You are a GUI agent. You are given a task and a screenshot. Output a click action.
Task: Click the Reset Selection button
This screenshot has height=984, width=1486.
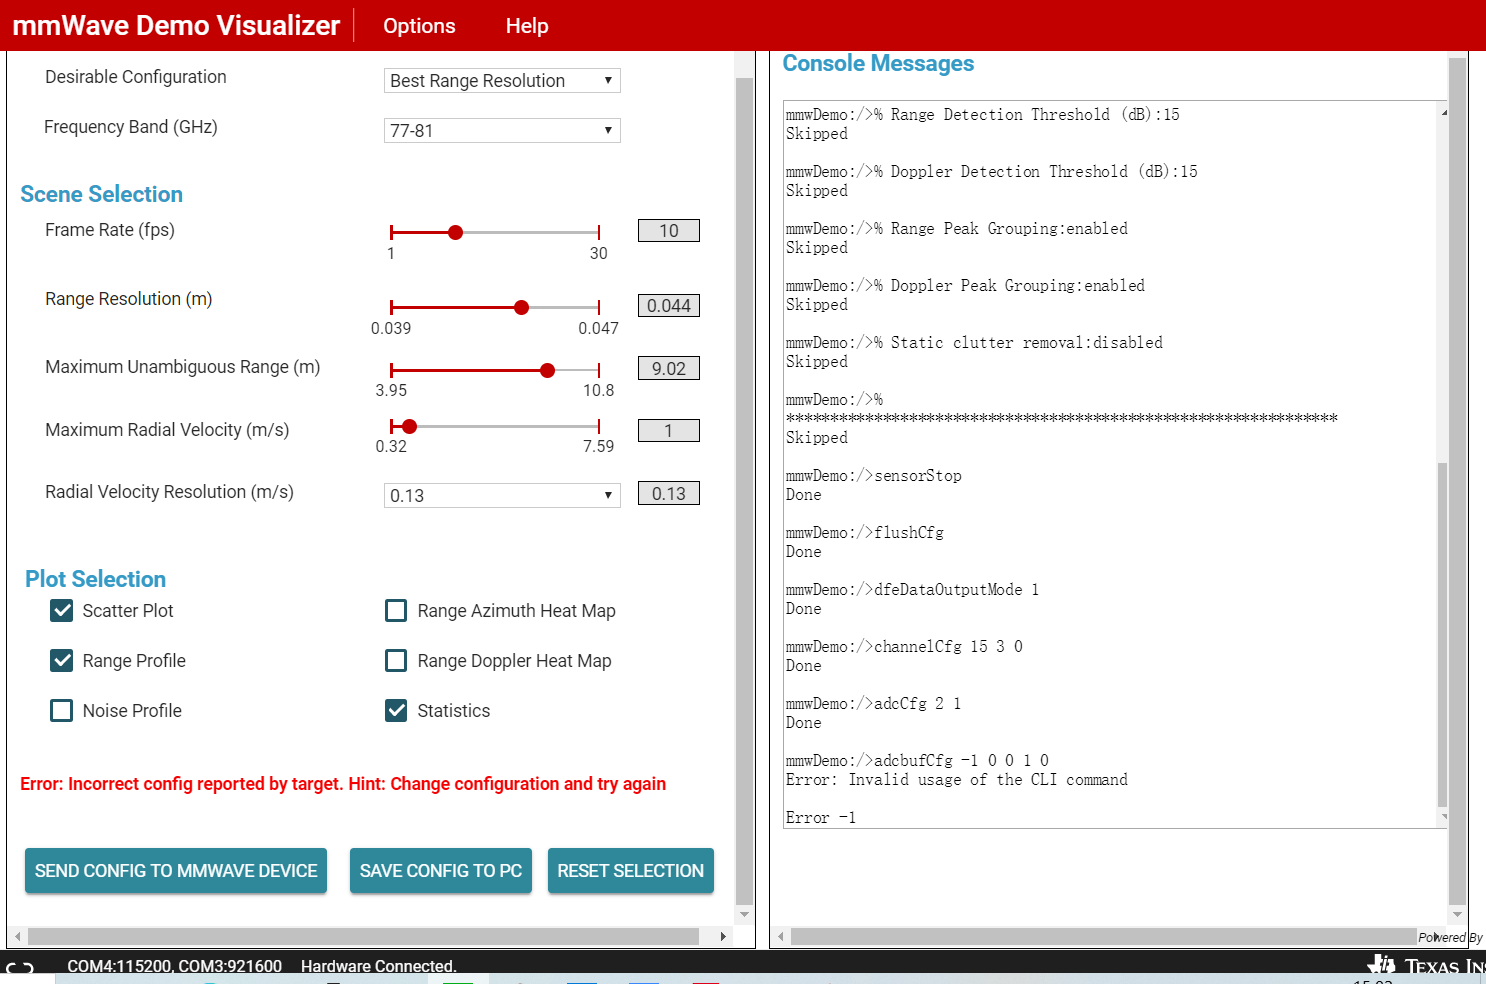(x=631, y=871)
